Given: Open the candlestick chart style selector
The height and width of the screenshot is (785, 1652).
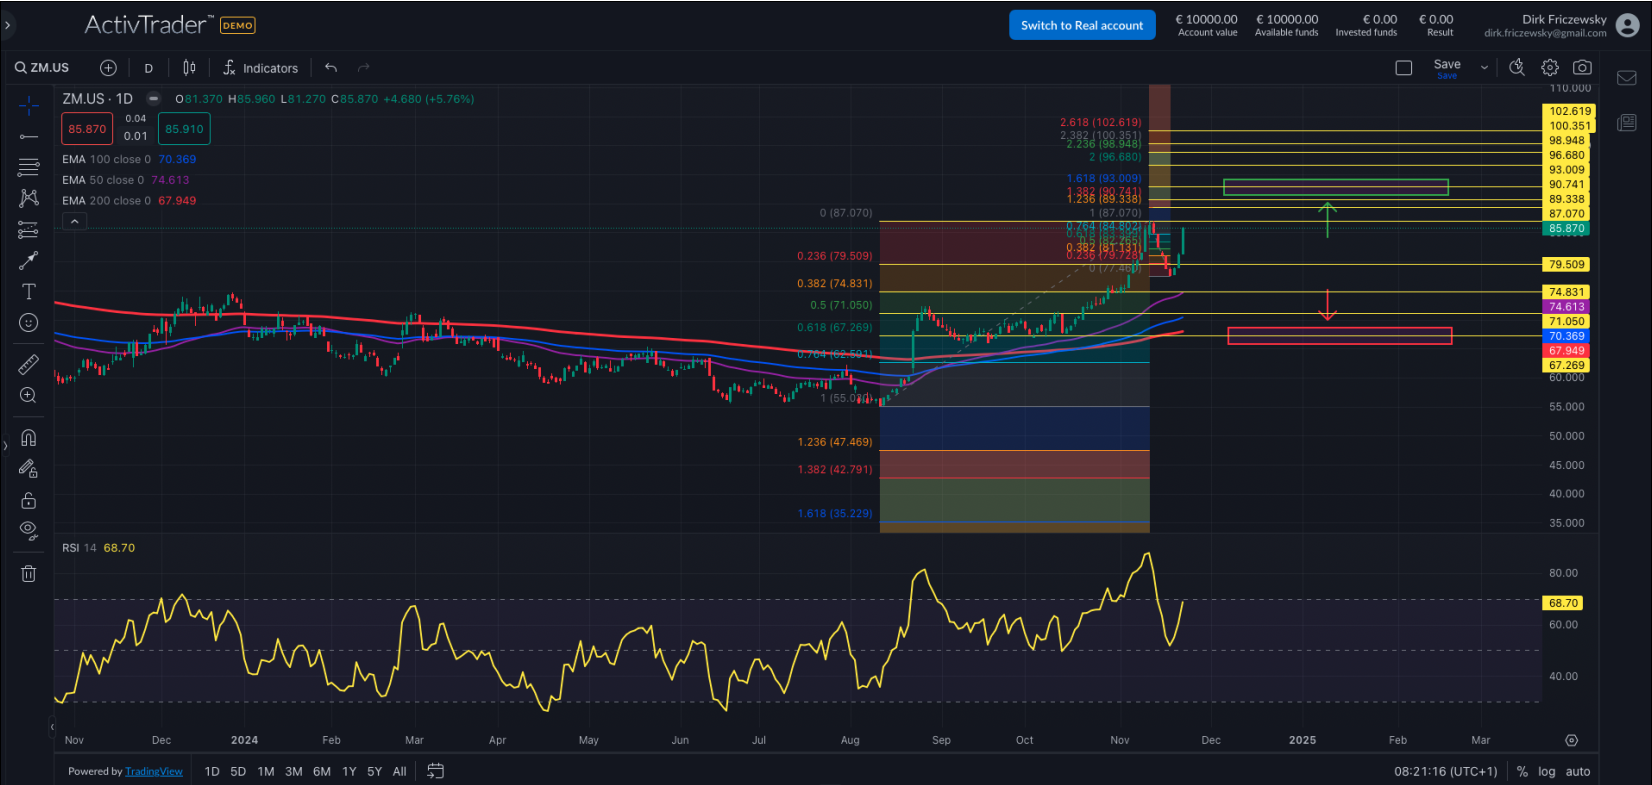Looking at the screenshot, I should coord(189,68).
